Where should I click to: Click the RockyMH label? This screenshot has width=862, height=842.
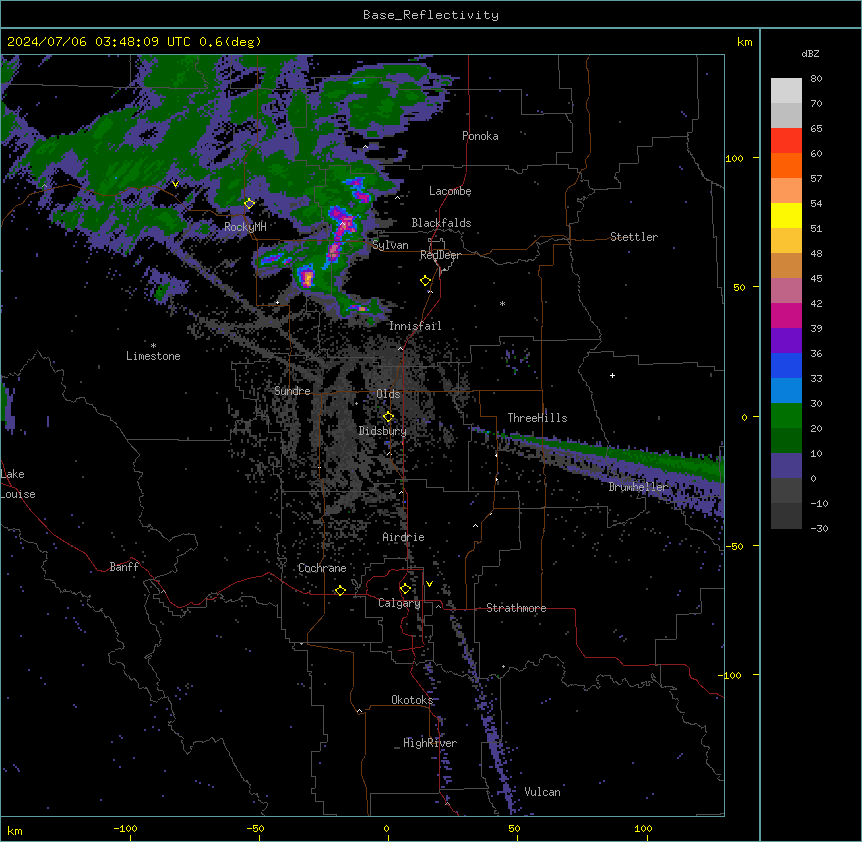(x=245, y=226)
